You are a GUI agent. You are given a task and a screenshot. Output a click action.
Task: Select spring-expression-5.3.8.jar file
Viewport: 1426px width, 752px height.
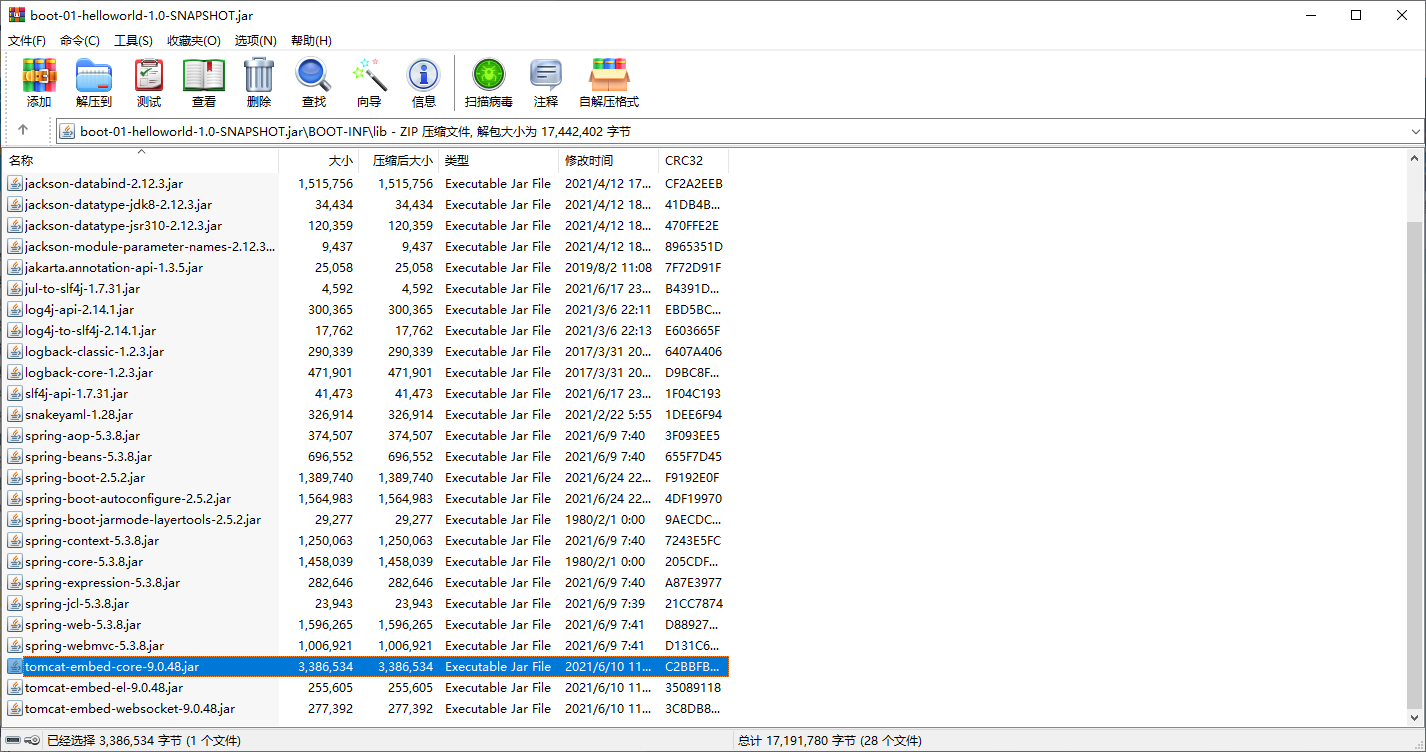[102, 582]
